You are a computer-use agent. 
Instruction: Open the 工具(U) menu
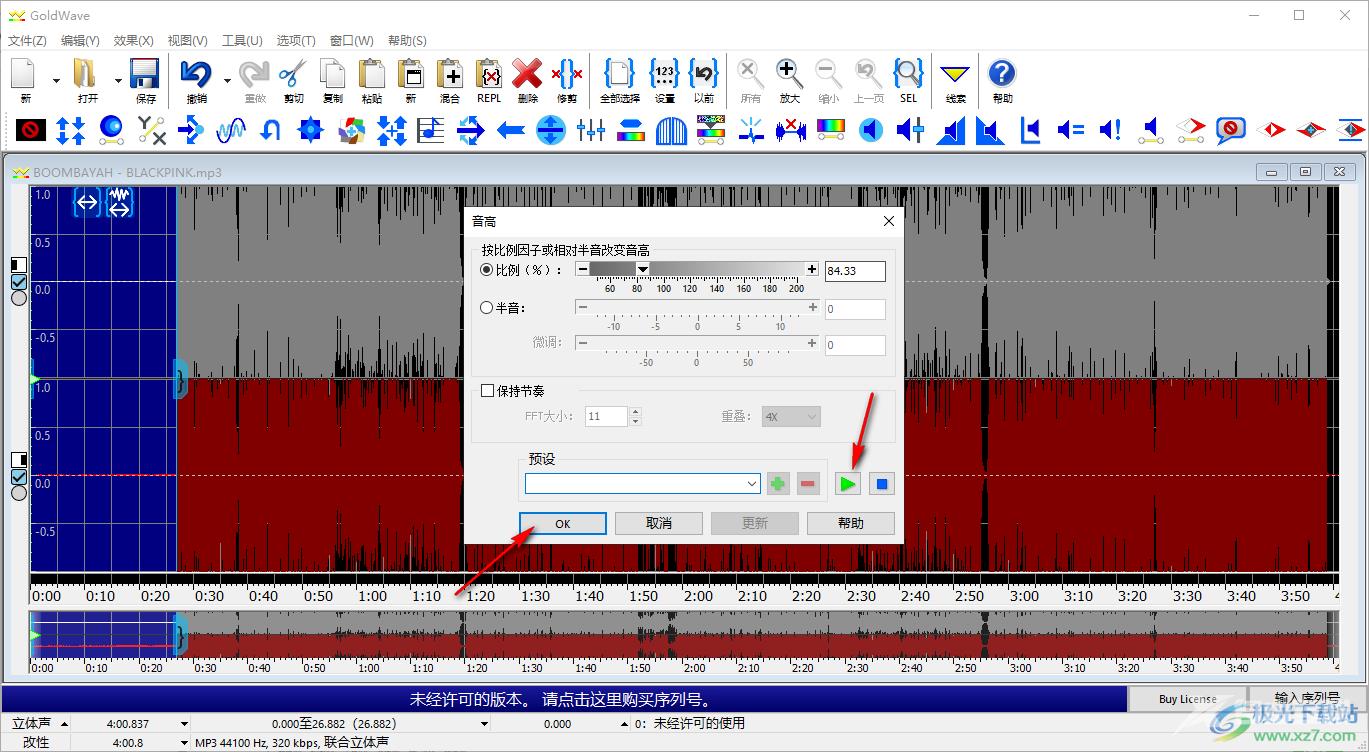click(x=242, y=41)
